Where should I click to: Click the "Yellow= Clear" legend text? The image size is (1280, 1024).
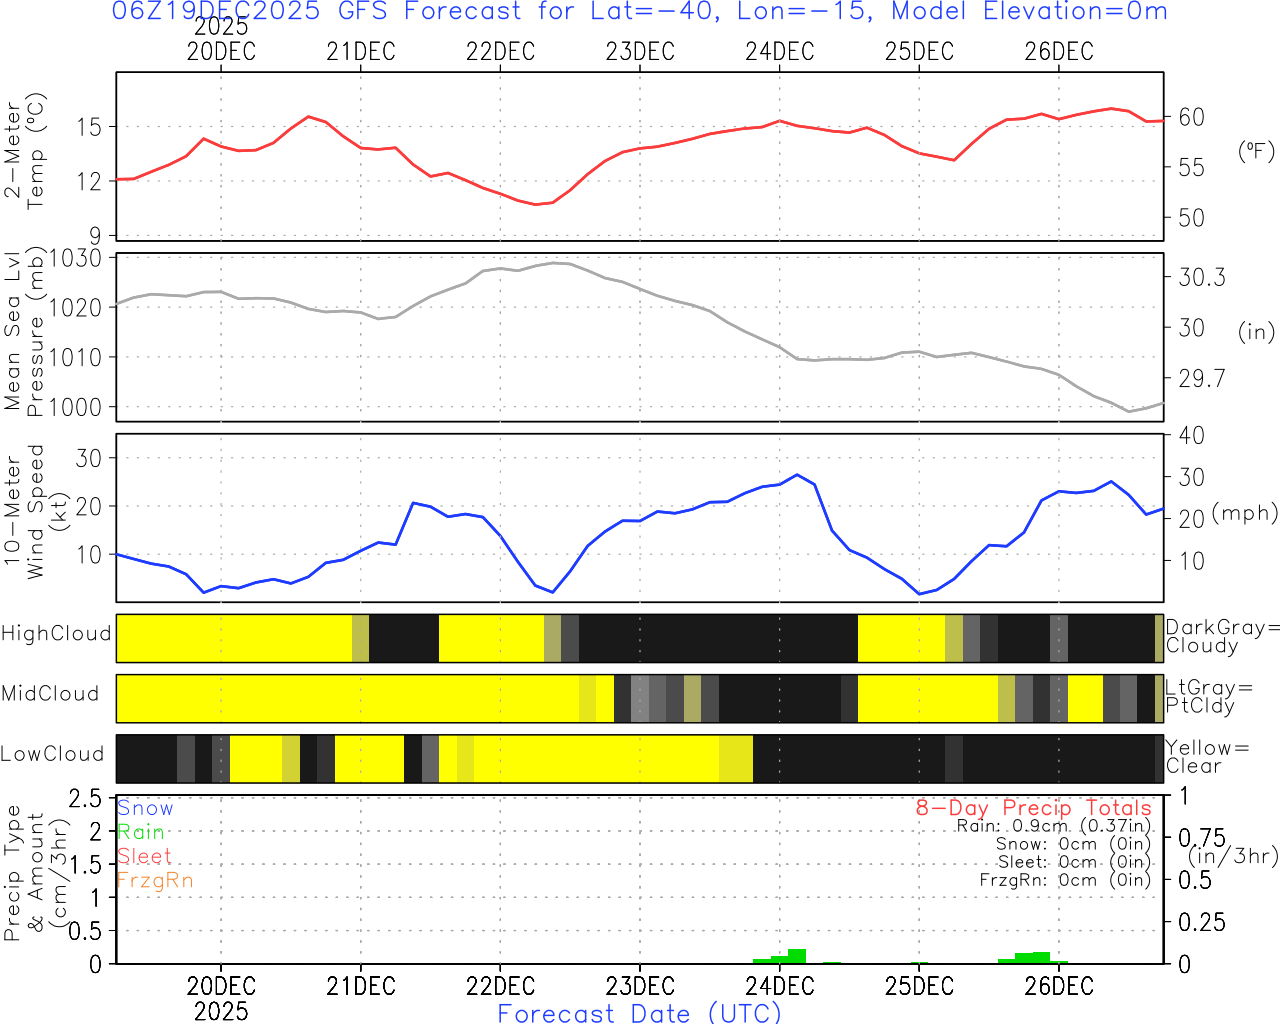point(1207,757)
